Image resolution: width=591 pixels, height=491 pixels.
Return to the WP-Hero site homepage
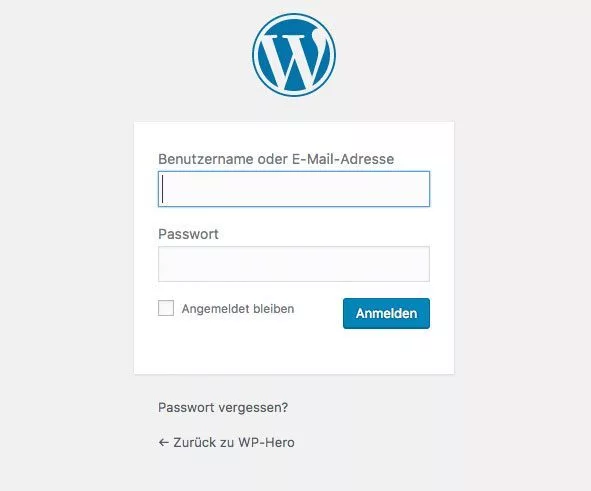[227, 442]
